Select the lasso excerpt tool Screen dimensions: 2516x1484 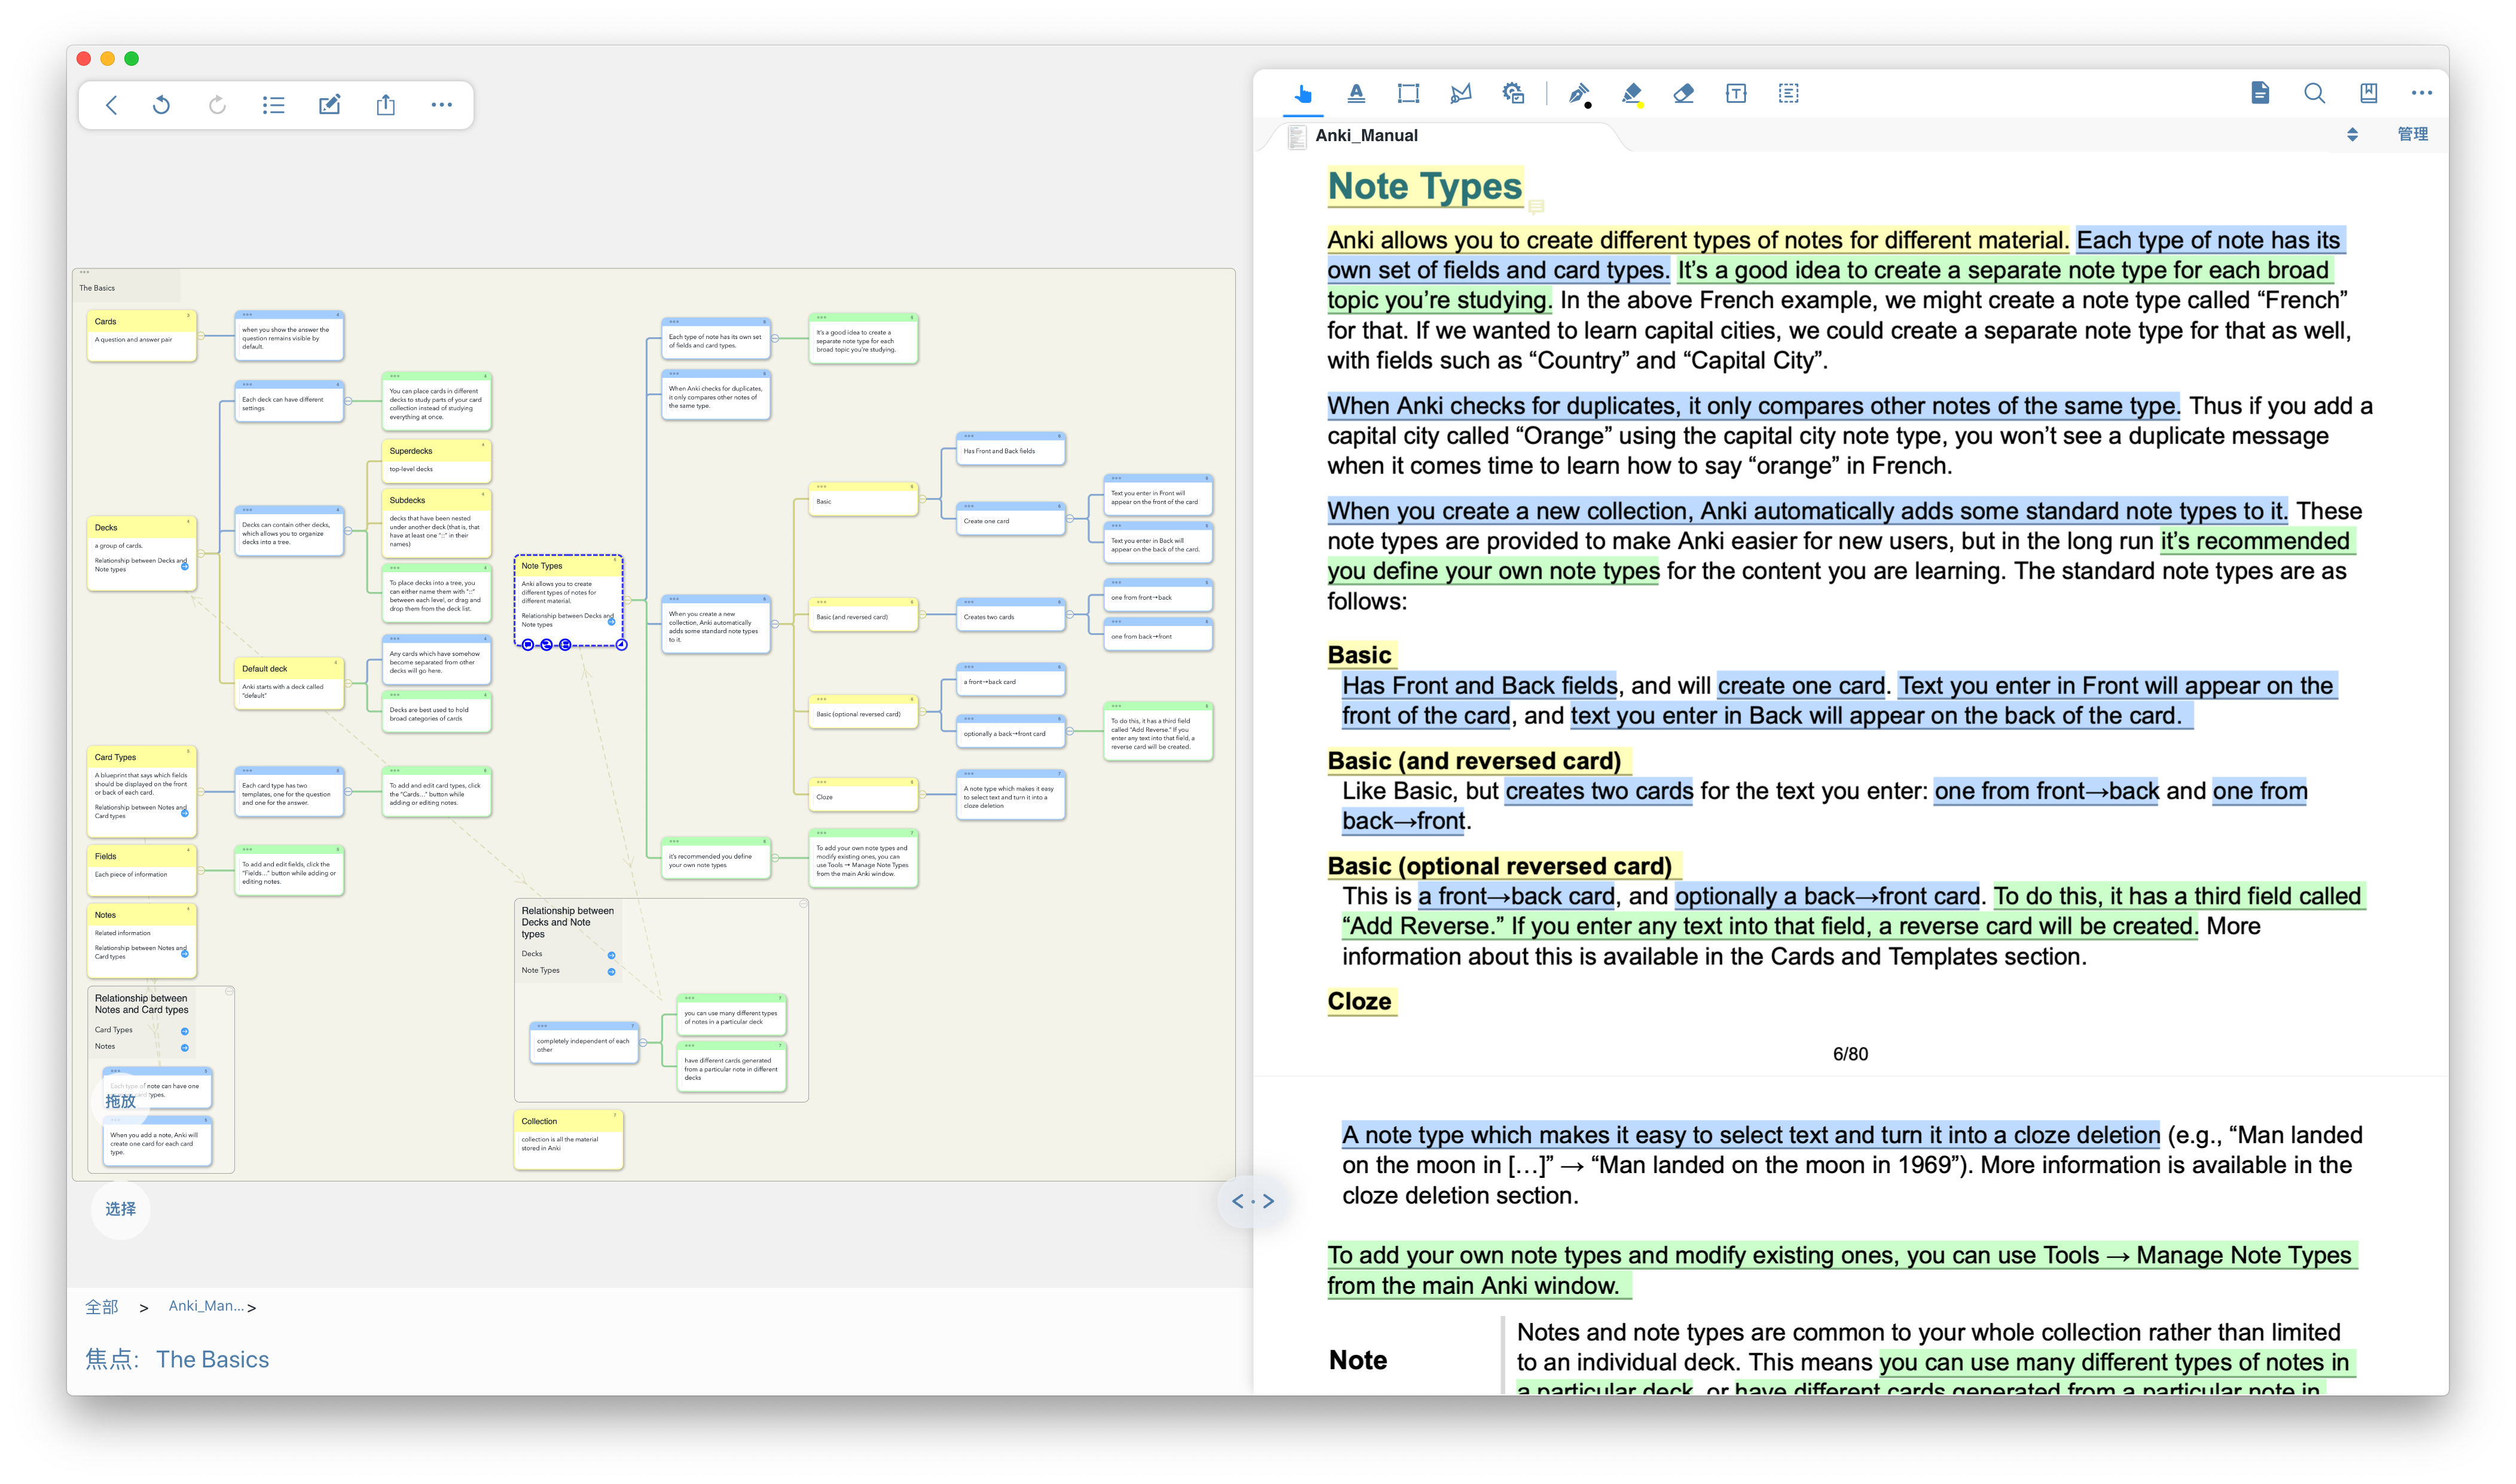click(x=1461, y=93)
